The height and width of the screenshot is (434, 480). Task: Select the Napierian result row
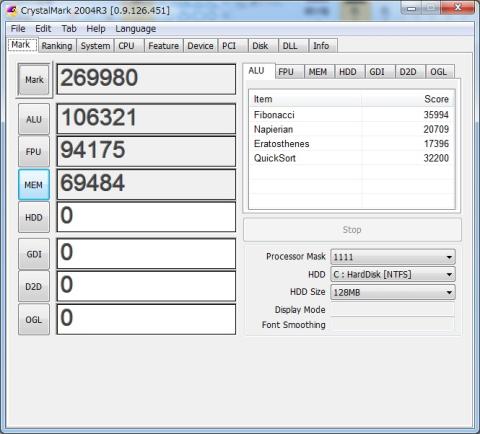pos(352,129)
